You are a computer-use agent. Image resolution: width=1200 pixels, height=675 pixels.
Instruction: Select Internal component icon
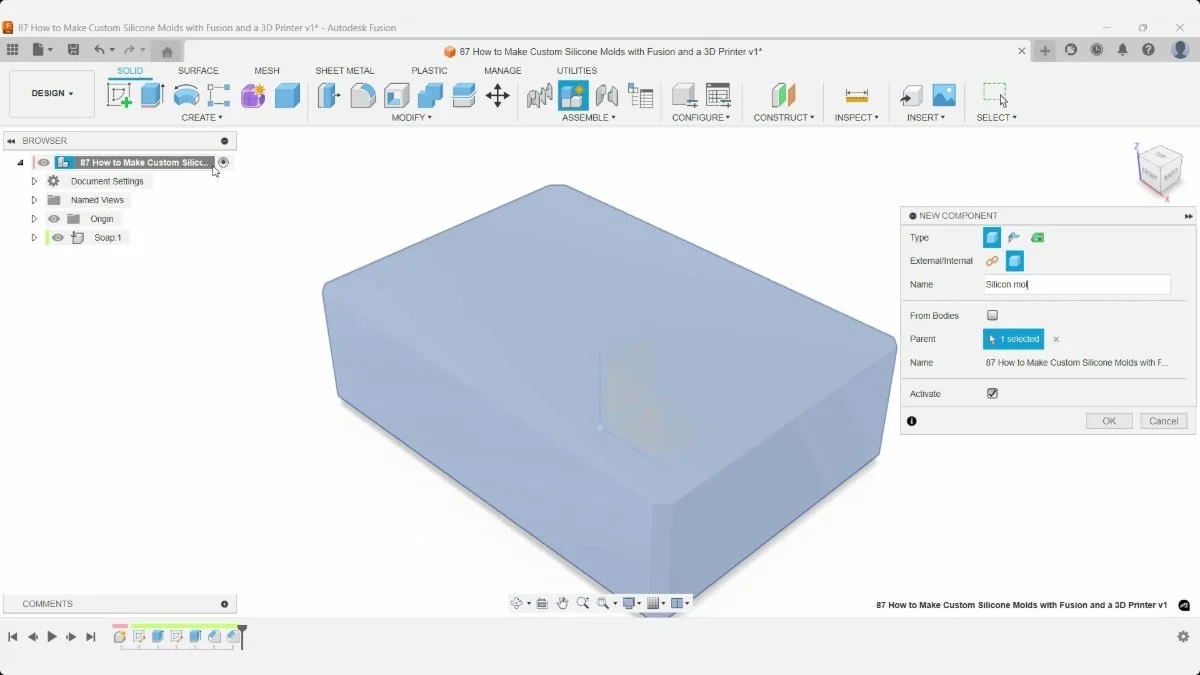coord(1015,261)
